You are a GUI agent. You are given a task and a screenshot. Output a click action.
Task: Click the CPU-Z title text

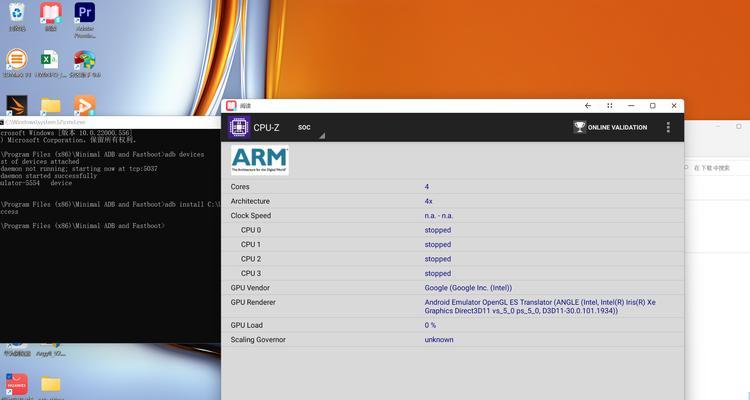[x=266, y=128]
